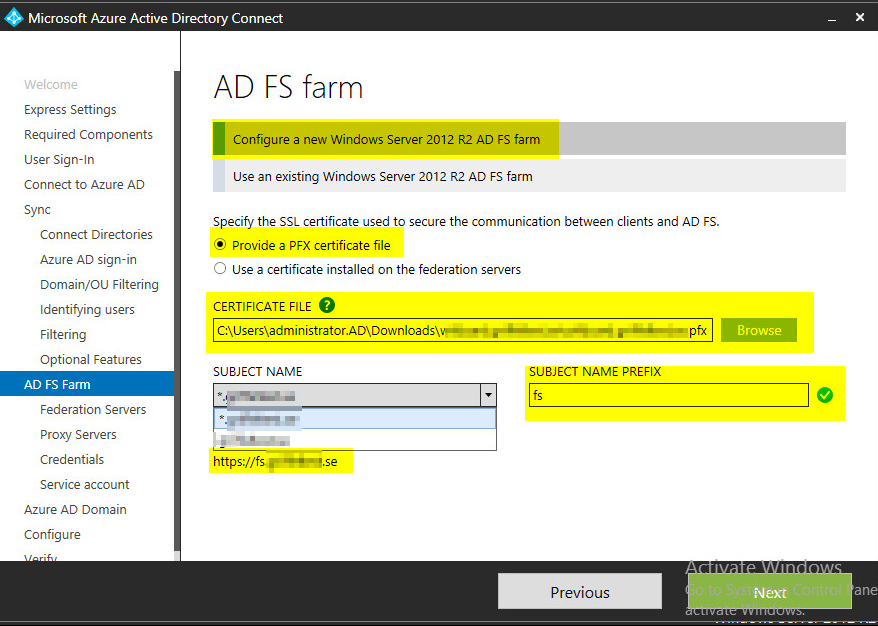Click the Browse button for certificate file
This screenshot has height=626, width=878.
pos(759,331)
